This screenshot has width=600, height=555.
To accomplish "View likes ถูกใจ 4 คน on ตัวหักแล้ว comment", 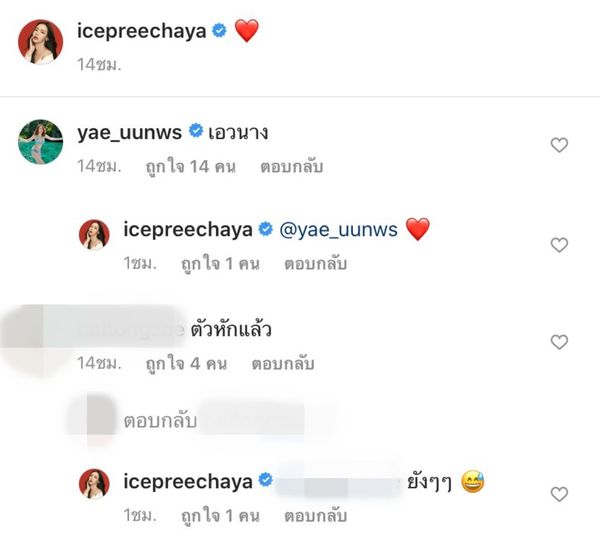I will (x=186, y=364).
